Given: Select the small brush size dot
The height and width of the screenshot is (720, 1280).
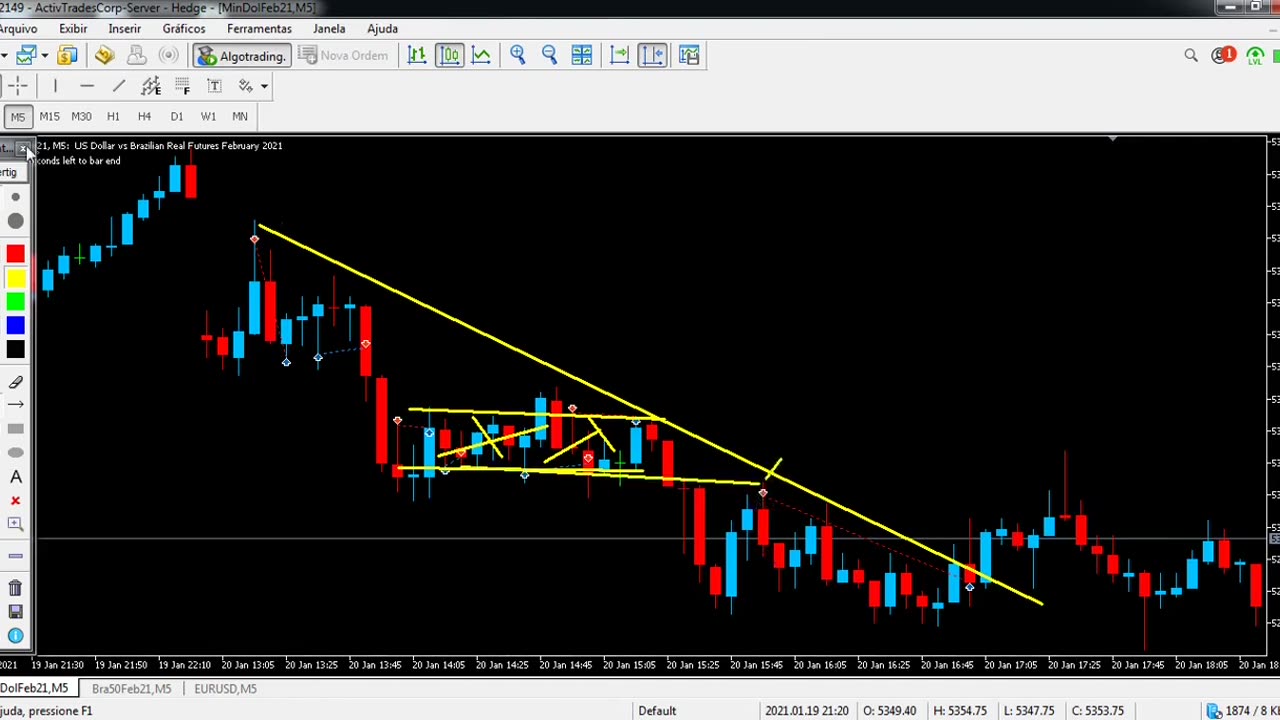Looking at the screenshot, I should pyautogui.click(x=15, y=198).
